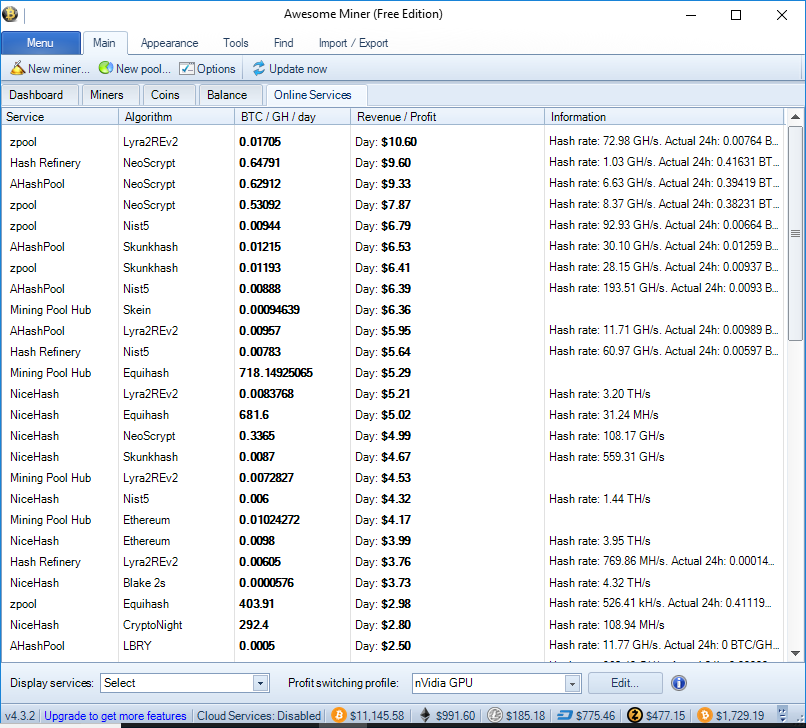Click the Litecoin icon next to $185.18
The height and width of the screenshot is (728, 806).
click(494, 715)
